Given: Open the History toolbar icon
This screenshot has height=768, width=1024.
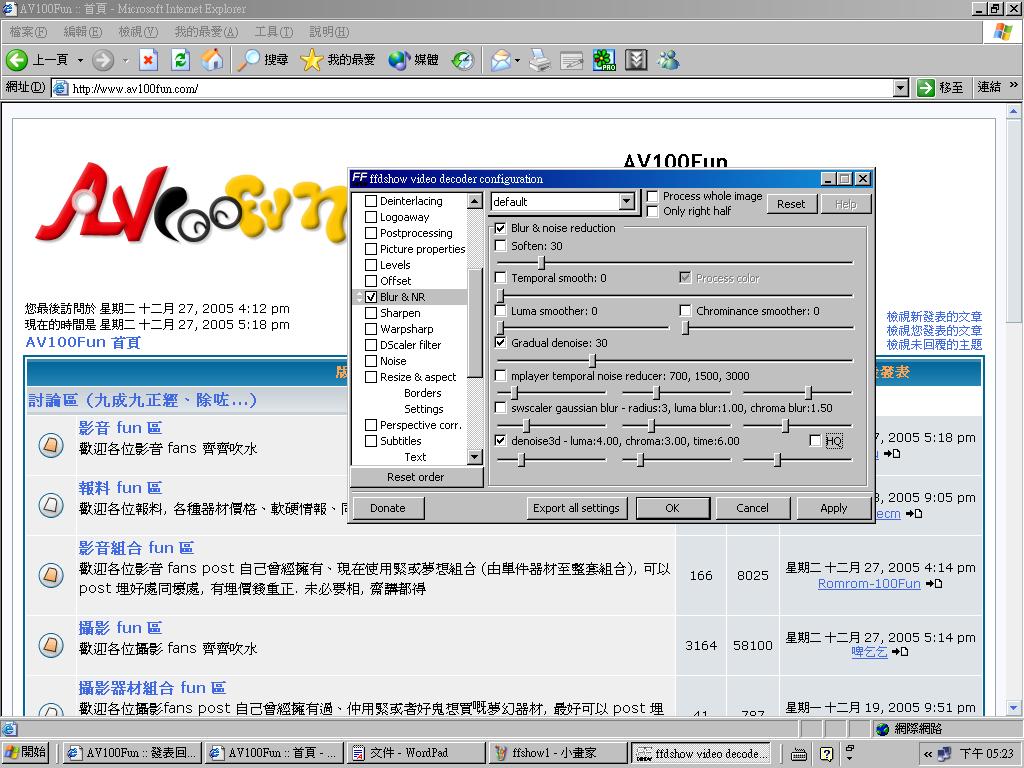Looking at the screenshot, I should (462, 60).
